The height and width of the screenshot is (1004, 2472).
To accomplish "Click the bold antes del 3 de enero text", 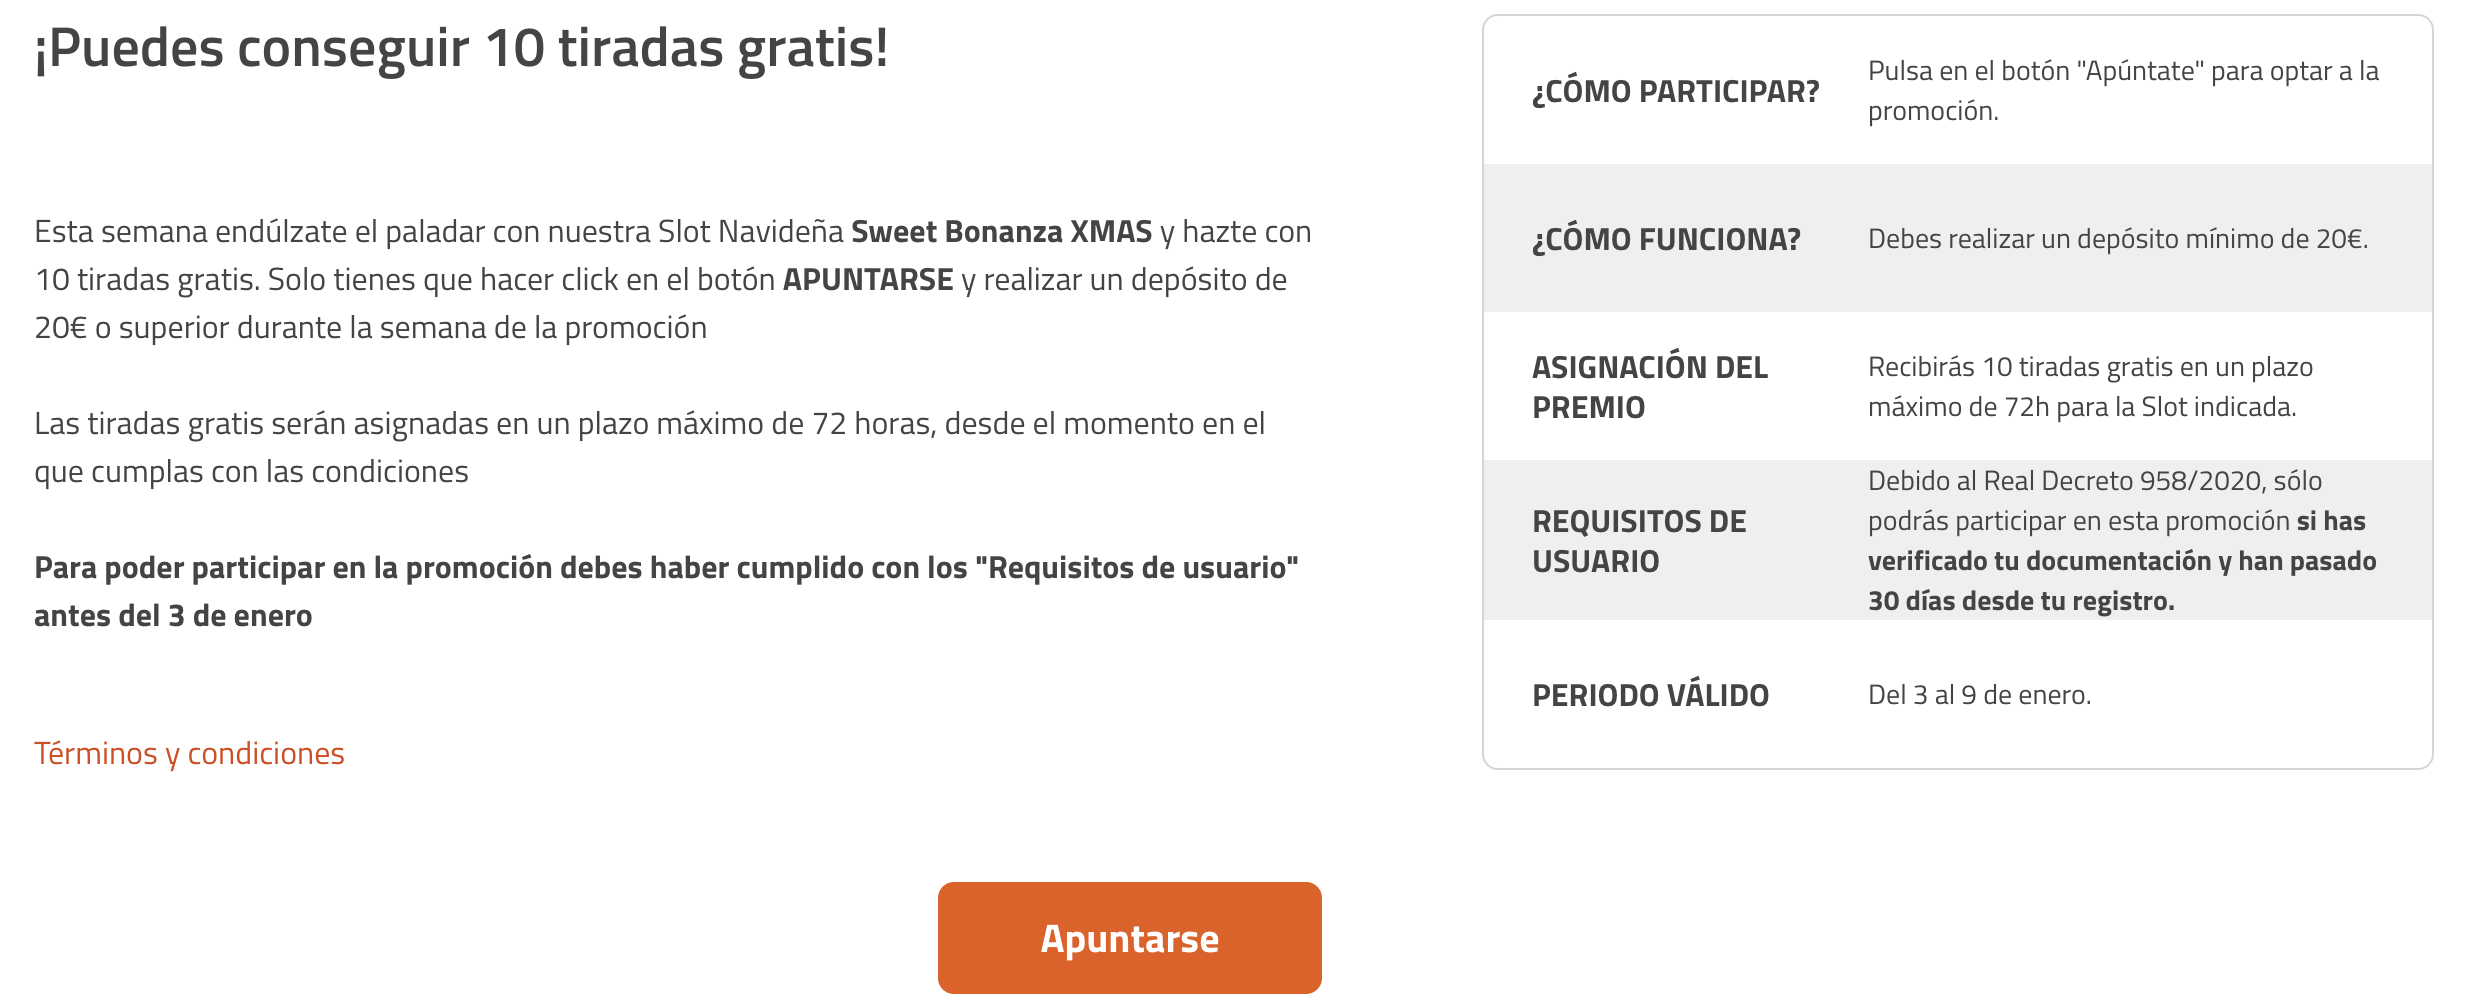I will [173, 616].
